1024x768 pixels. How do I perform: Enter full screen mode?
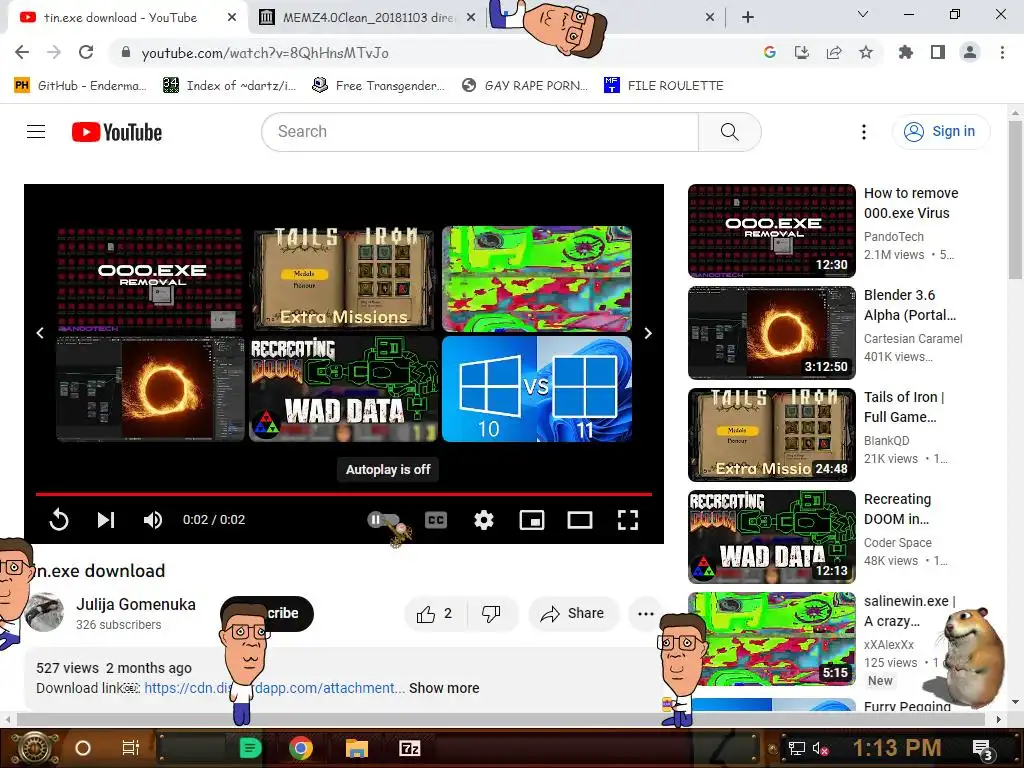[x=628, y=520]
